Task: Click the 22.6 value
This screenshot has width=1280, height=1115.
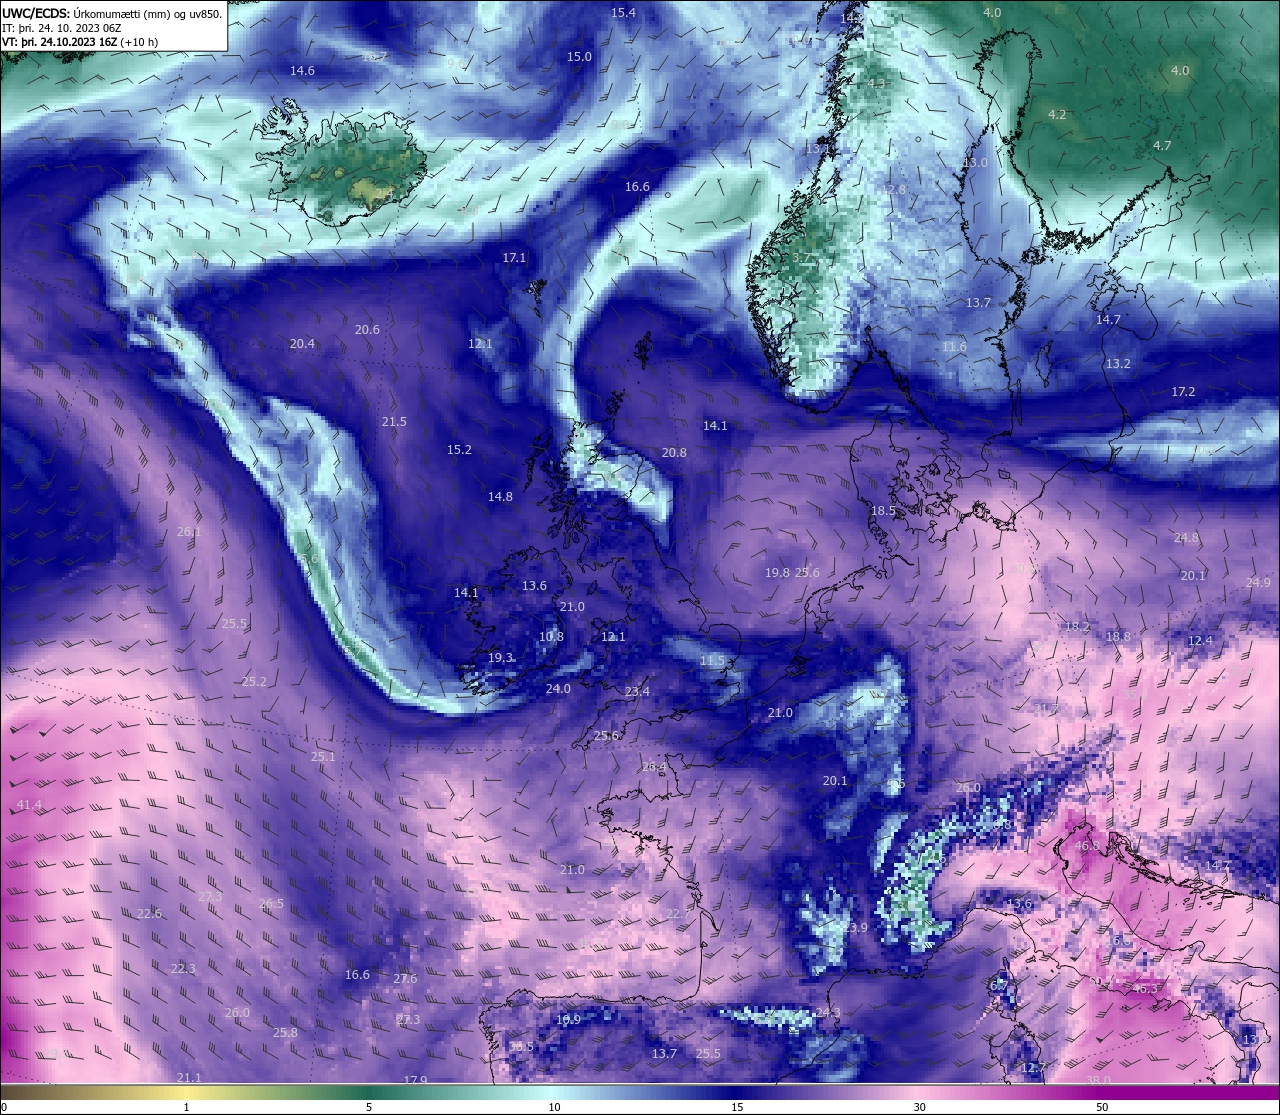Action: tap(149, 914)
